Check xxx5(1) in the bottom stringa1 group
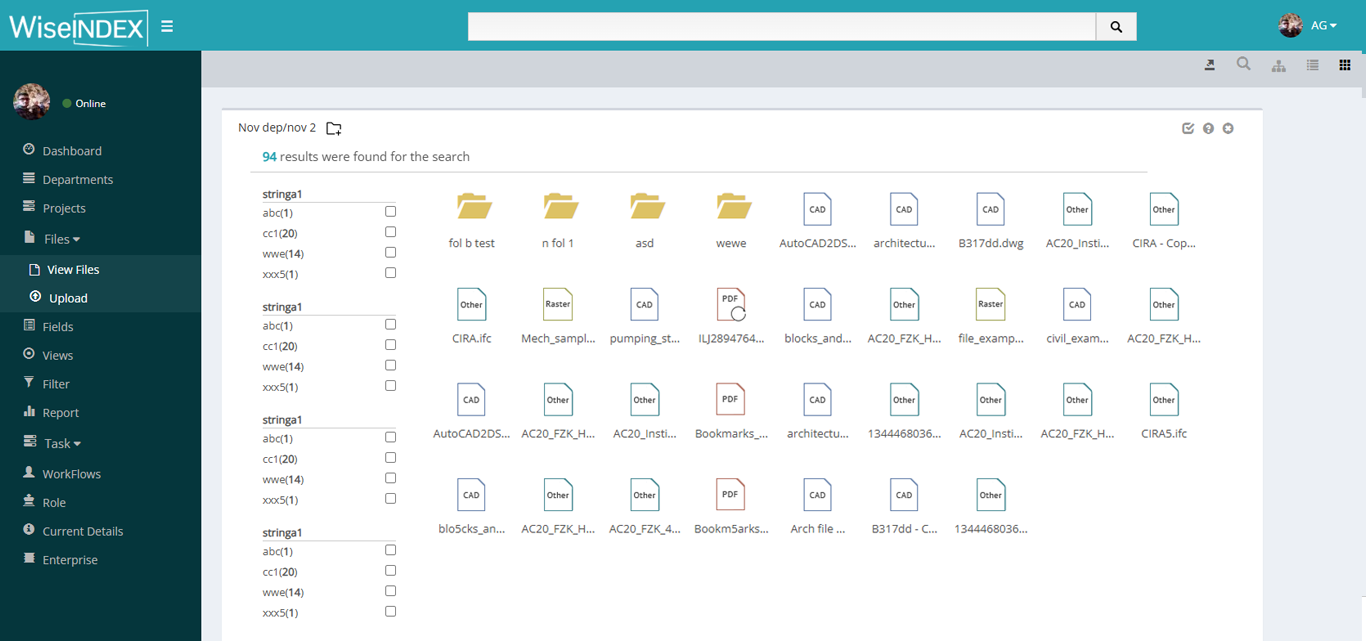The height and width of the screenshot is (641, 1366). click(x=390, y=611)
